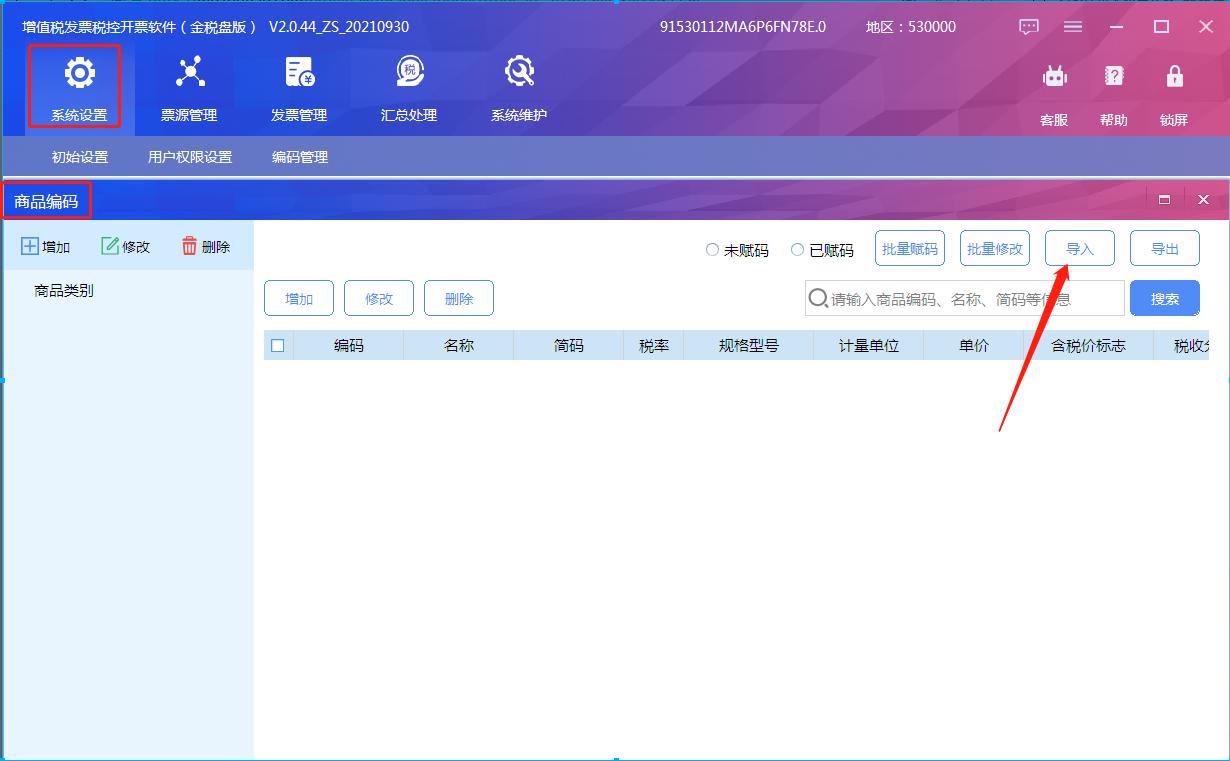Lock the screen with 锁屏
1230x761 pixels.
pos(1173,90)
